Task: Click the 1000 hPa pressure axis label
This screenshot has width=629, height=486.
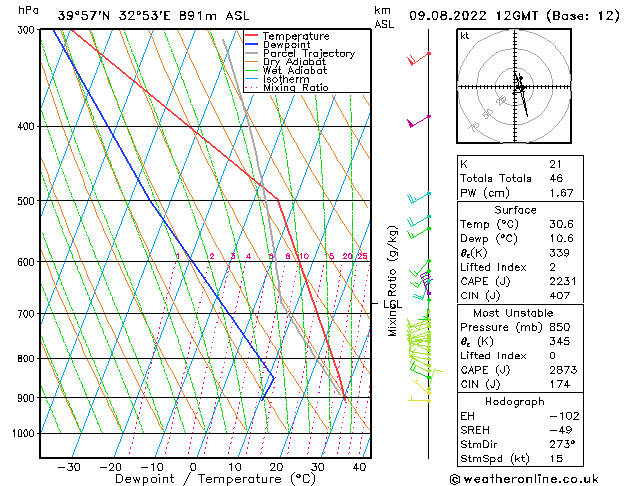Action: click(24, 433)
